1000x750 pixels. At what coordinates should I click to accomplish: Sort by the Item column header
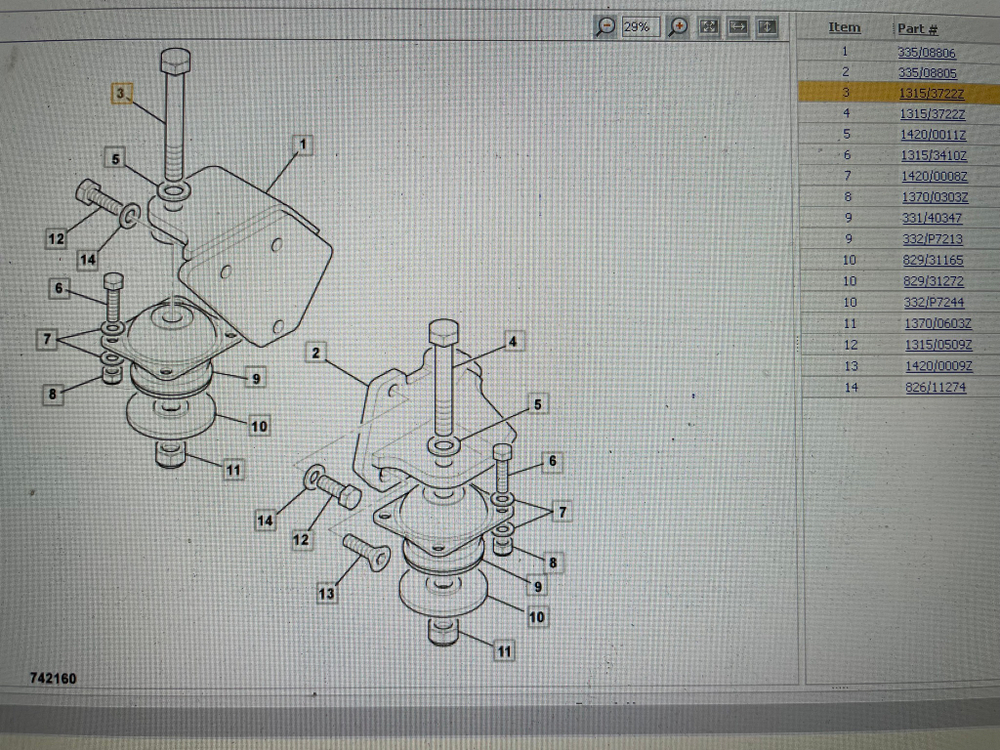(844, 28)
